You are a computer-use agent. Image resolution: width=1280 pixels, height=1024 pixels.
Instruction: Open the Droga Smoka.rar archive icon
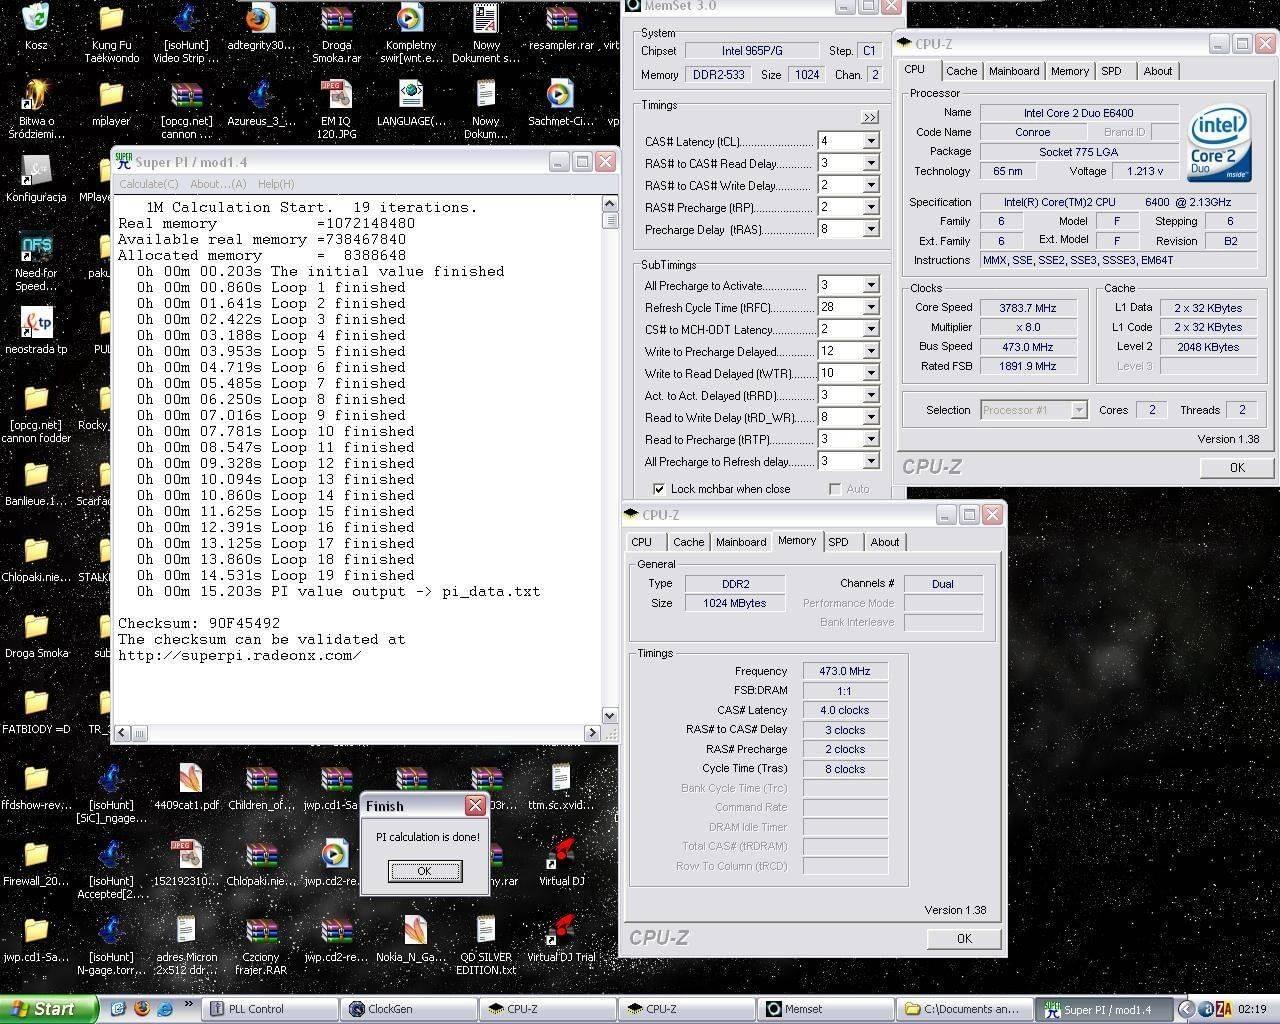(336, 18)
